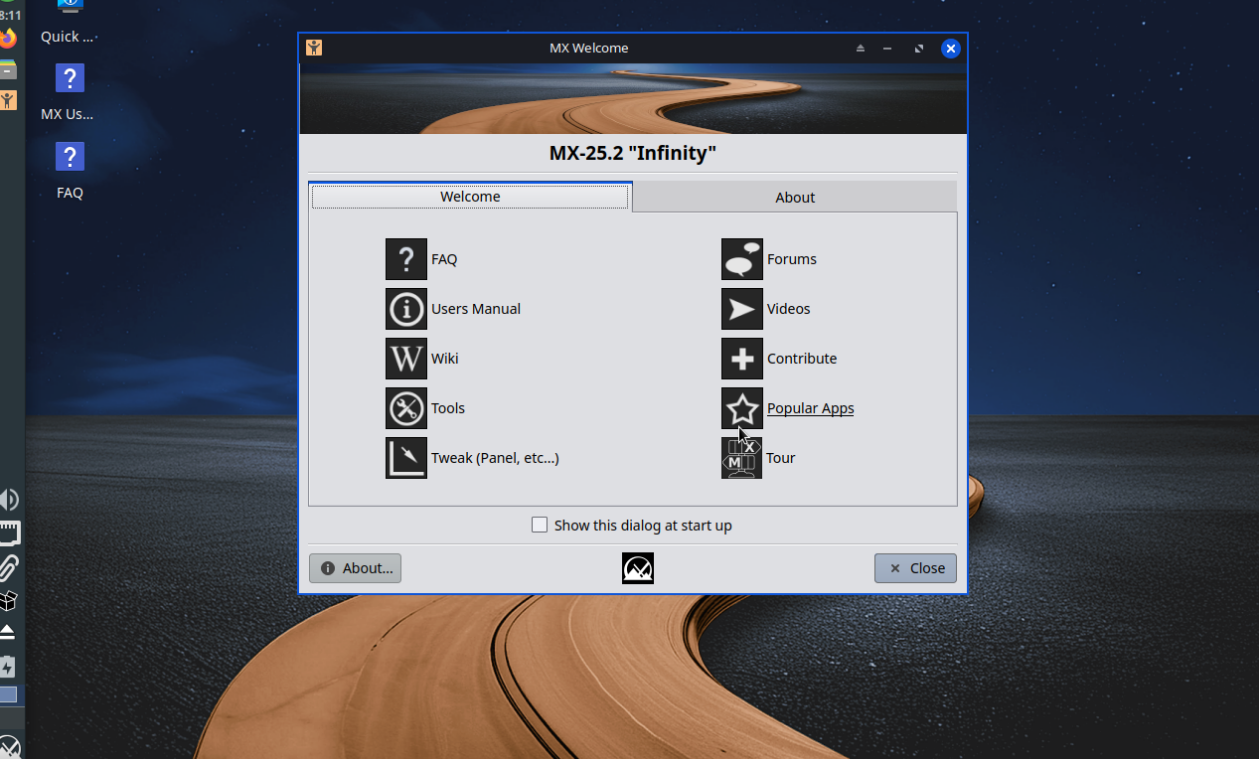Open the volume speaker icon in panel
Viewport: 1259px width, 759px height.
click(x=9, y=500)
